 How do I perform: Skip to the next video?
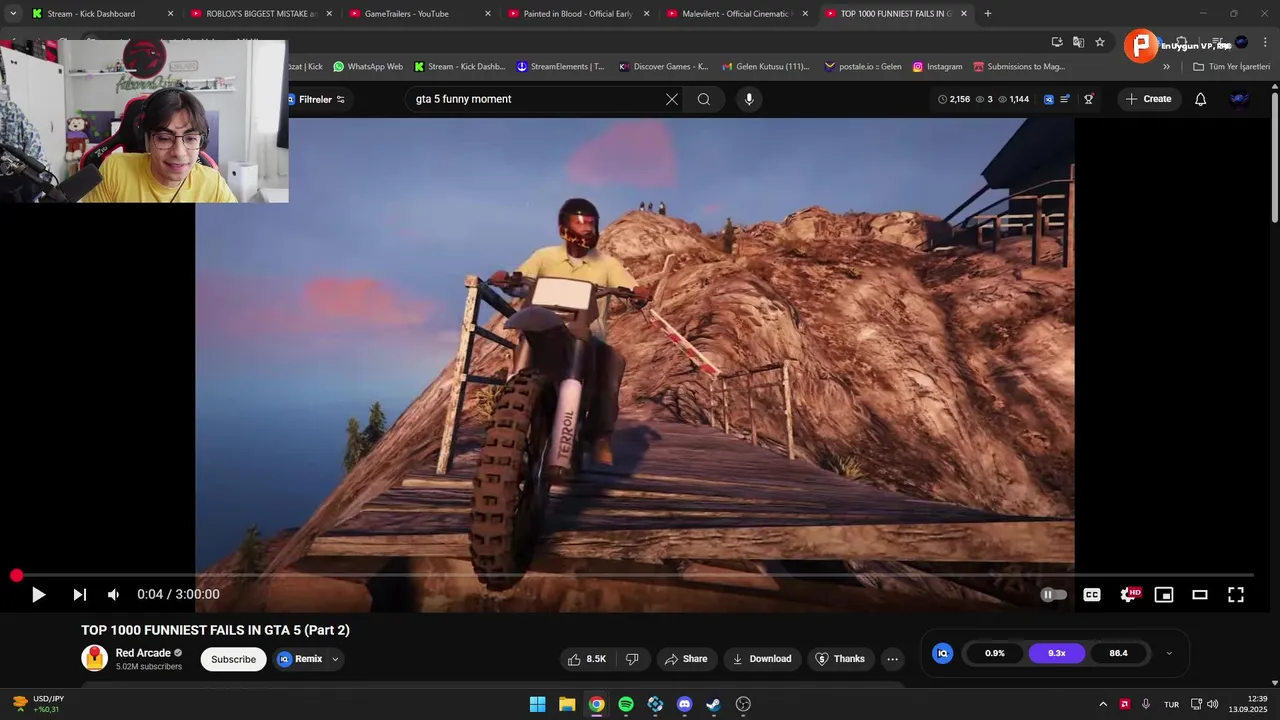[x=79, y=595]
